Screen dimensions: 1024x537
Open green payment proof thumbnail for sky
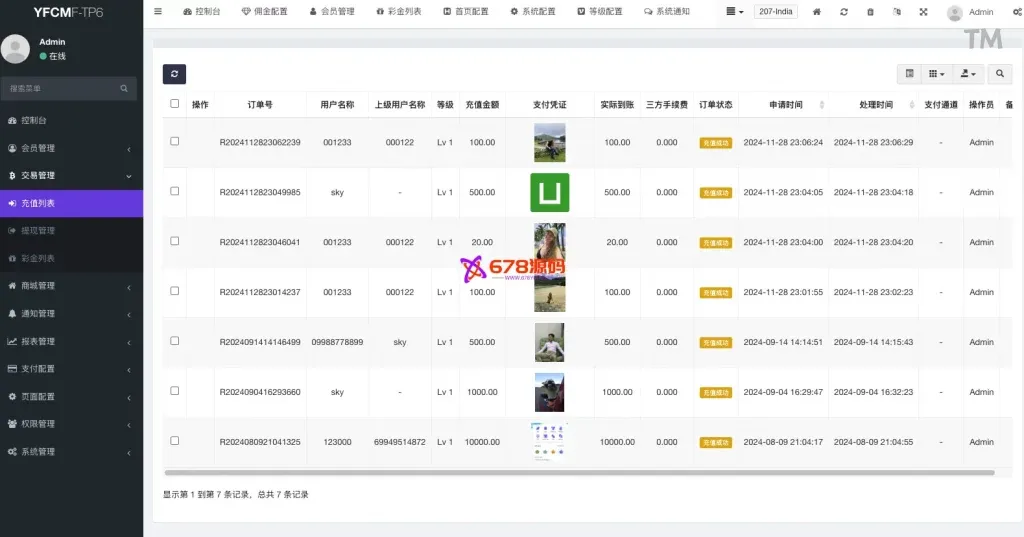point(549,192)
